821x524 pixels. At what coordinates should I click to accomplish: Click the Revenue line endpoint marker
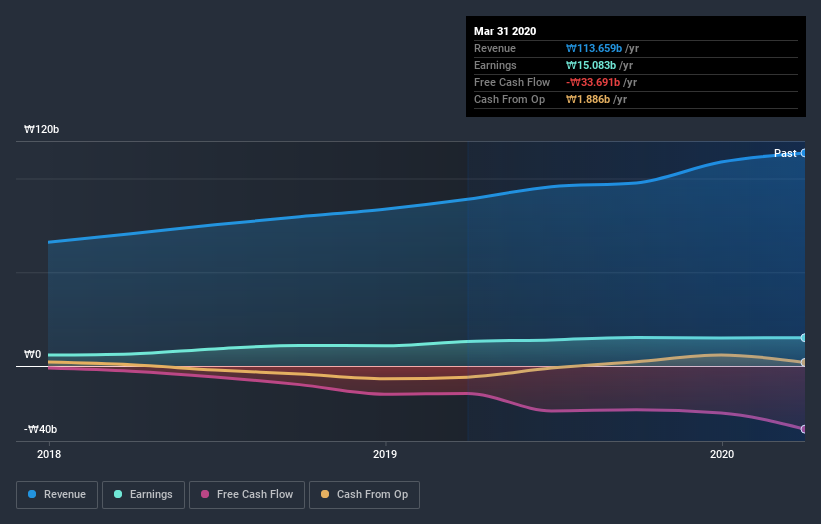pos(804,153)
